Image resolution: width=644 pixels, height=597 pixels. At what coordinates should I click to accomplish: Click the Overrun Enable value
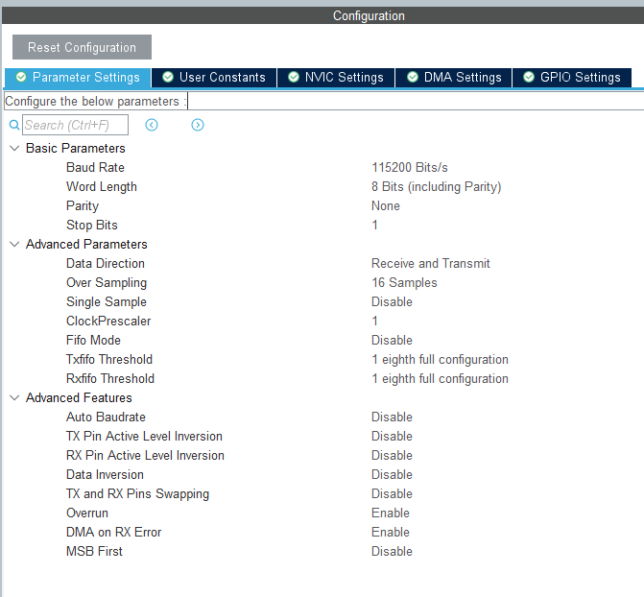pyautogui.click(x=390, y=513)
